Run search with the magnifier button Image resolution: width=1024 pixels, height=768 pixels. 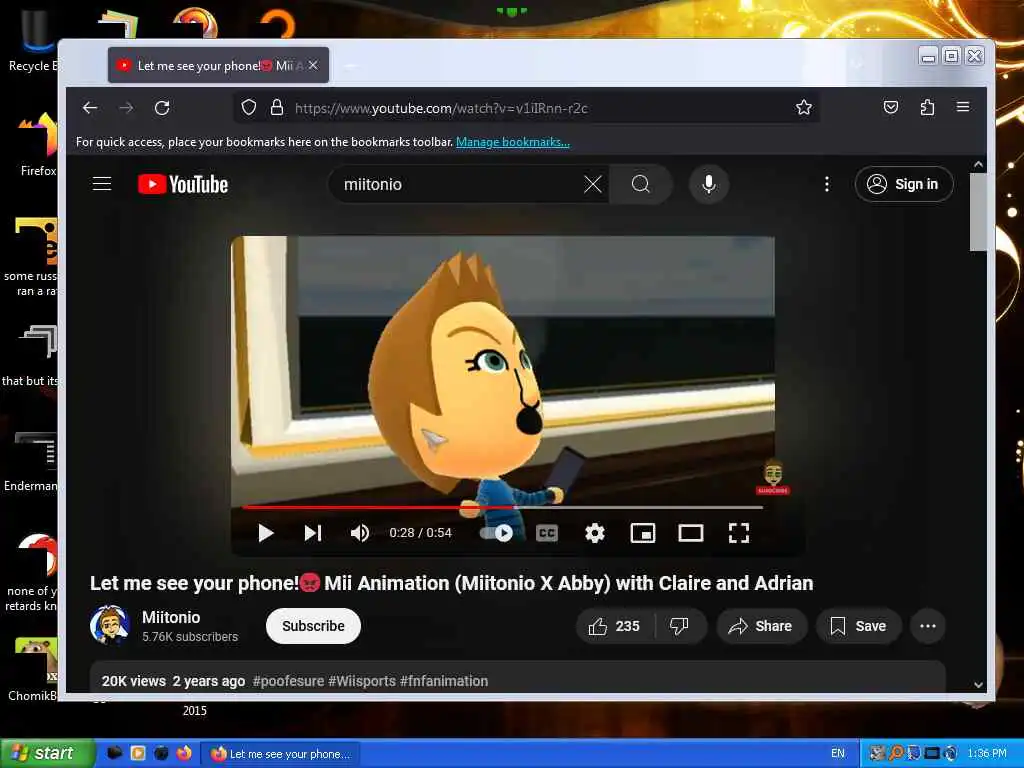[641, 184]
